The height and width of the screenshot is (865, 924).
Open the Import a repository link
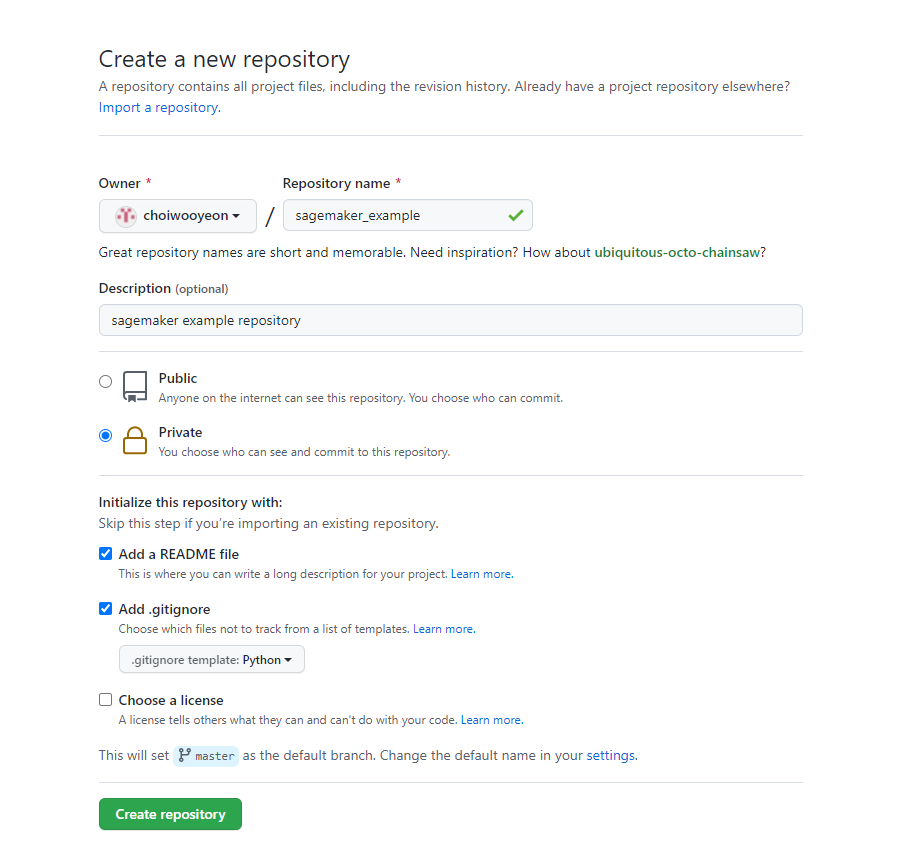160,107
